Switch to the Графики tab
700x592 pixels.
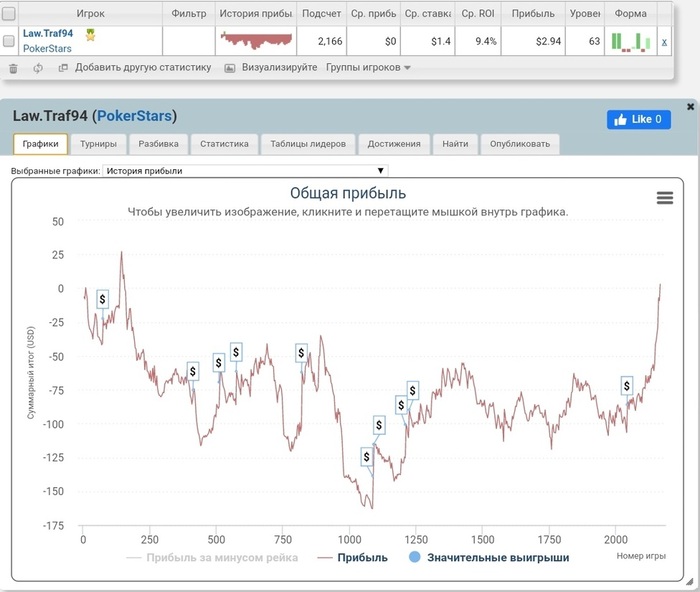(x=40, y=144)
